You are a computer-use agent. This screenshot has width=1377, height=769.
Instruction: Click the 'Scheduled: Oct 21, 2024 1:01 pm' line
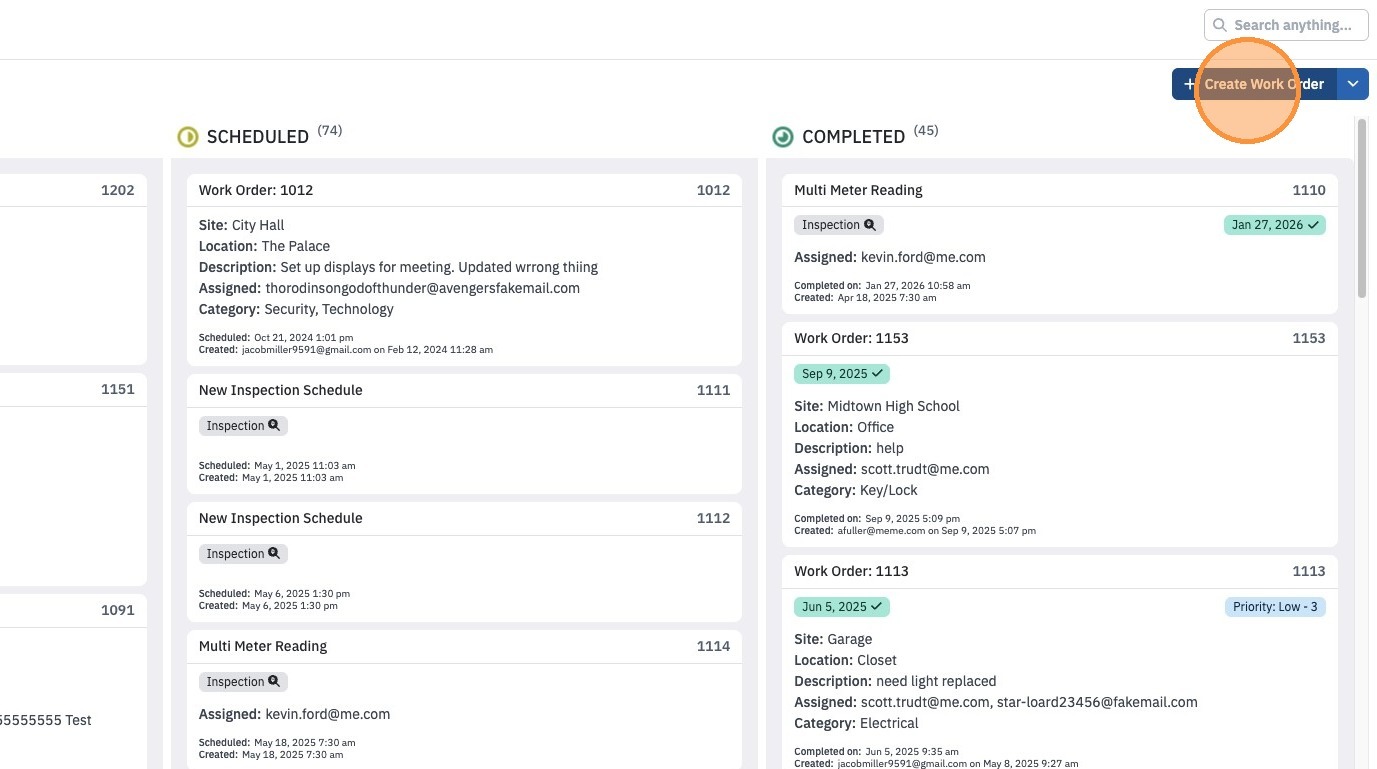[276, 338]
